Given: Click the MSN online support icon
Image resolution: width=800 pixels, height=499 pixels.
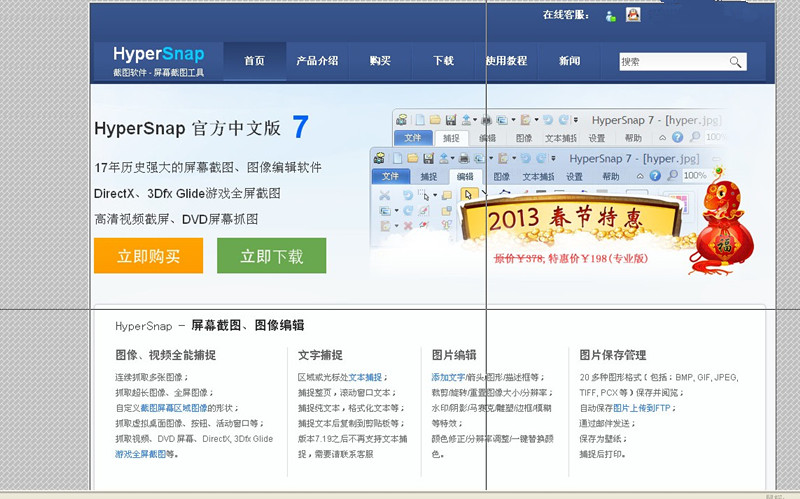Looking at the screenshot, I should point(611,15).
